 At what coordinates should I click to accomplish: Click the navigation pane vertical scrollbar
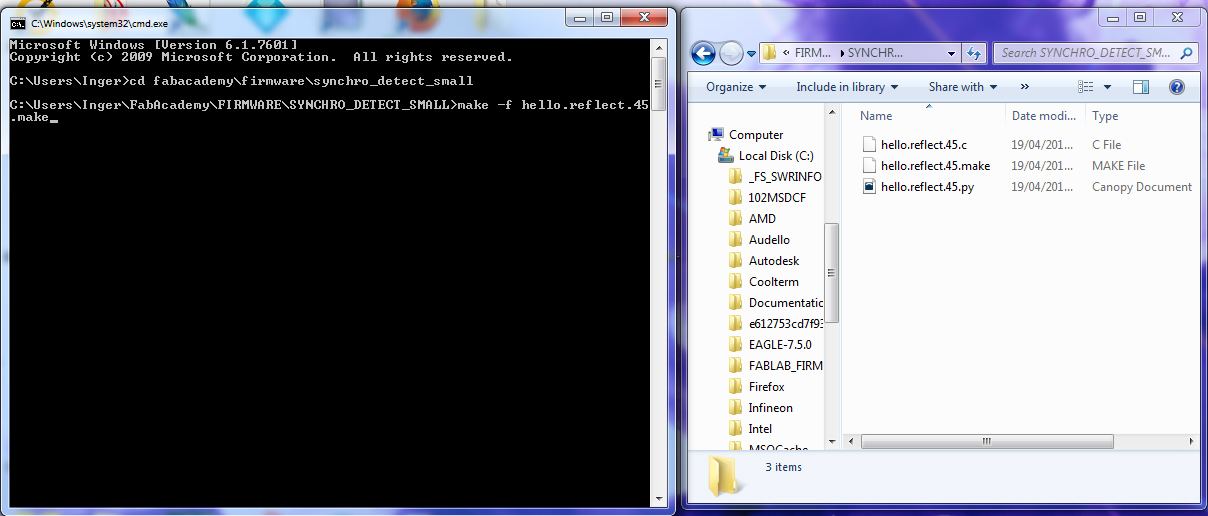(x=831, y=275)
